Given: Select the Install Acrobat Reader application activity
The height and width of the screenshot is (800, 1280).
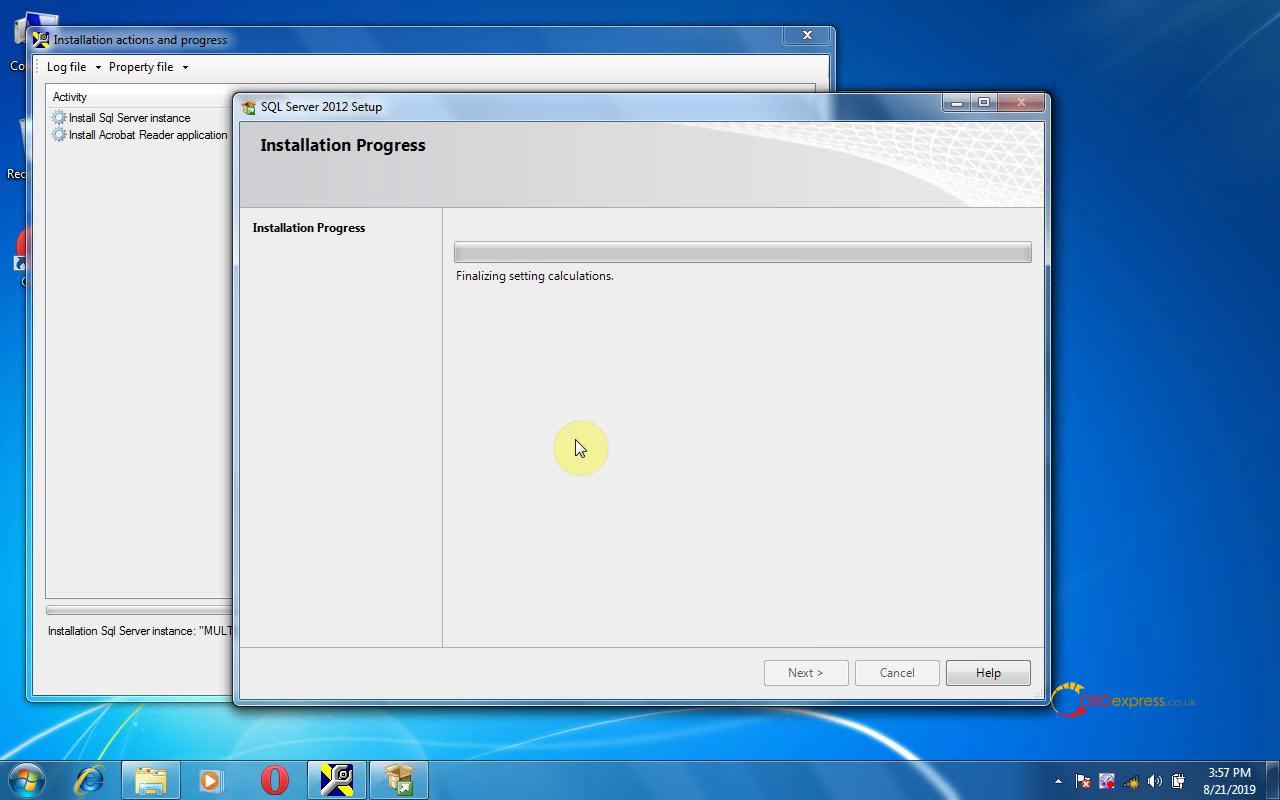Looking at the screenshot, I should pos(147,135).
